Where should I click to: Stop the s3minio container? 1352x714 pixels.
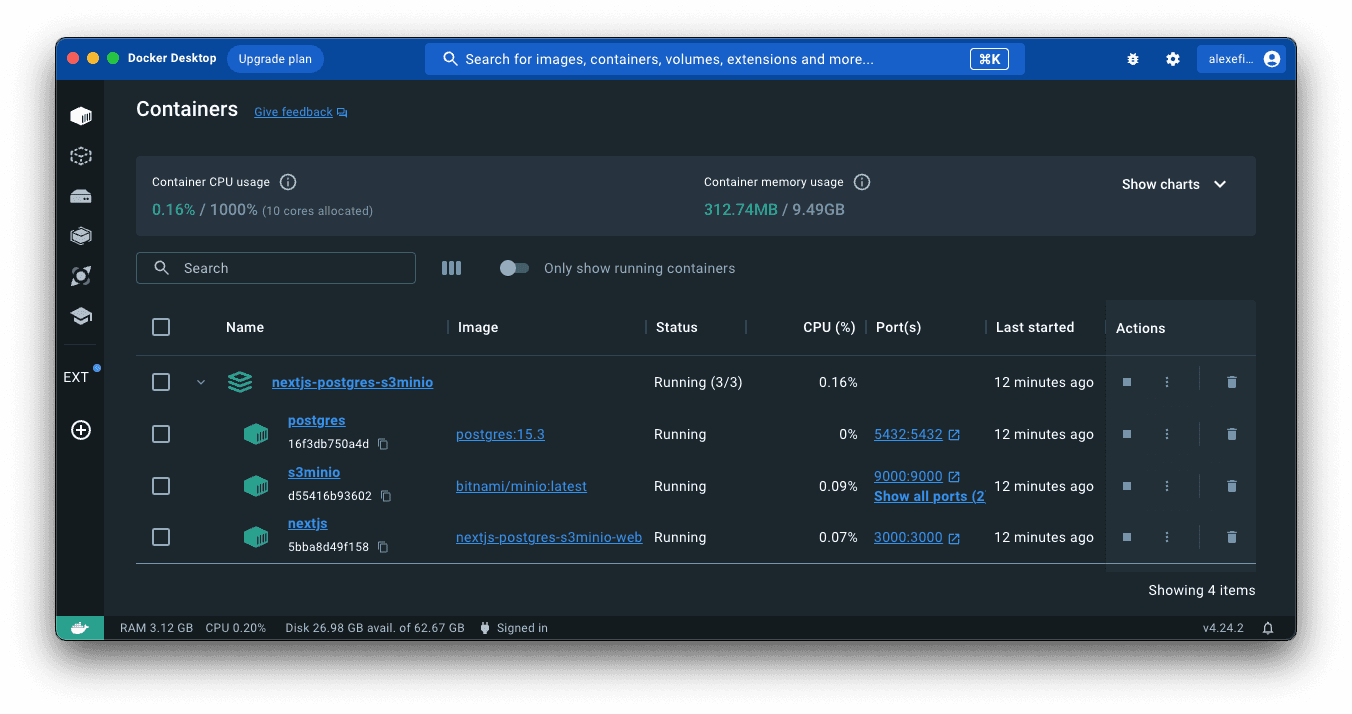coord(1127,486)
